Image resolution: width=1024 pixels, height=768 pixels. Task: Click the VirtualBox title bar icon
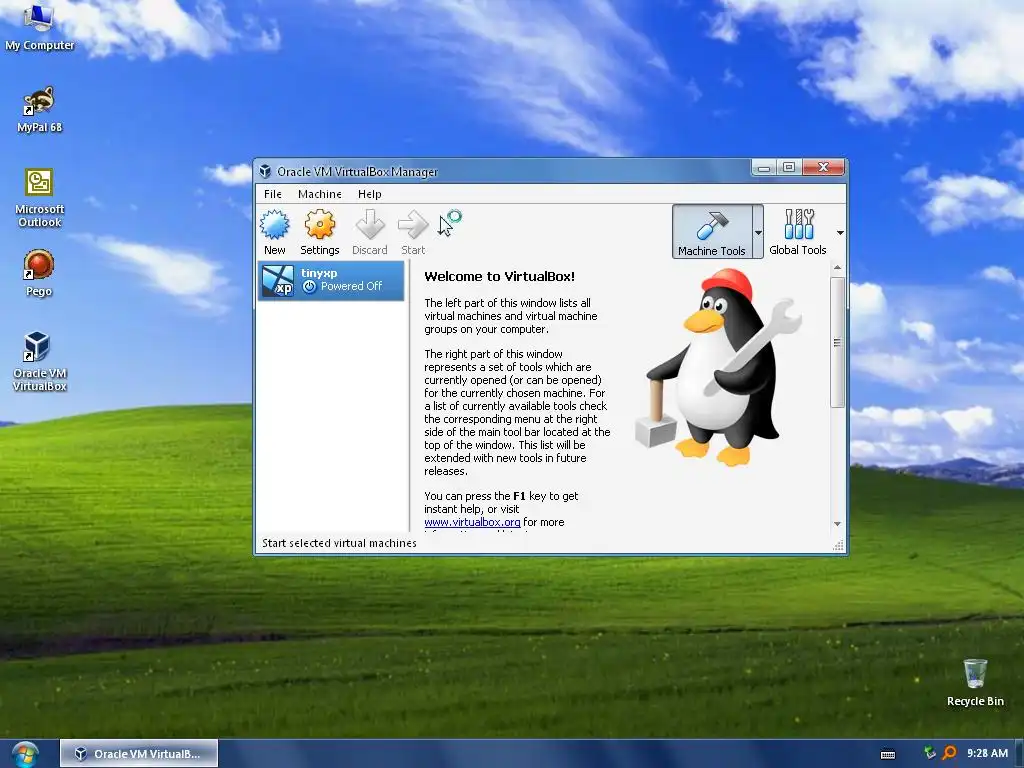(265, 171)
